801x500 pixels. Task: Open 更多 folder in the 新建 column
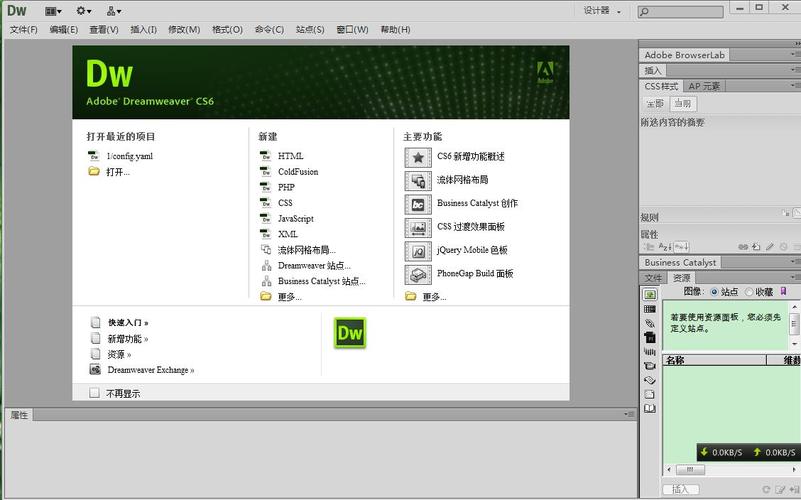pos(289,297)
